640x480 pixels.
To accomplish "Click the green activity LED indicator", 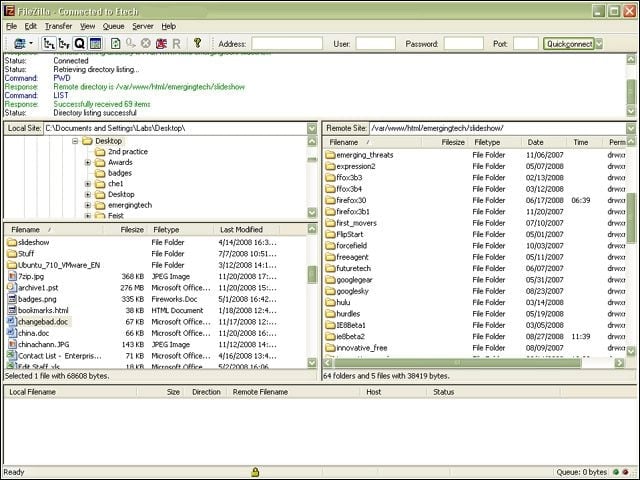I will (x=616, y=472).
